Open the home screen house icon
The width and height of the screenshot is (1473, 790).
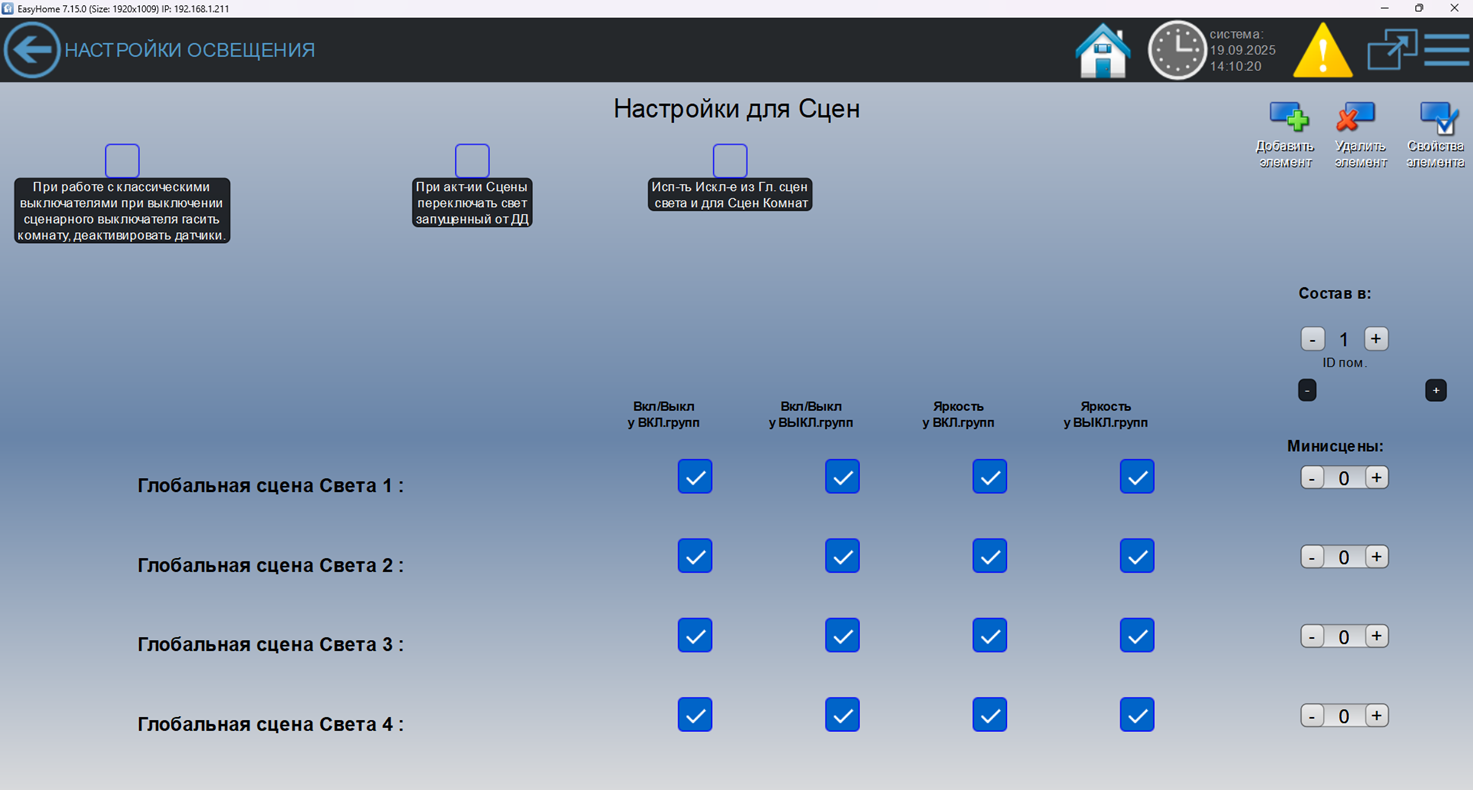[1103, 50]
